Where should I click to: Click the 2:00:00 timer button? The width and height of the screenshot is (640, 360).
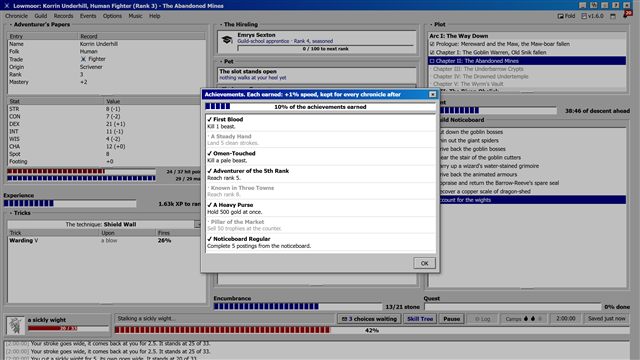click(x=565, y=318)
